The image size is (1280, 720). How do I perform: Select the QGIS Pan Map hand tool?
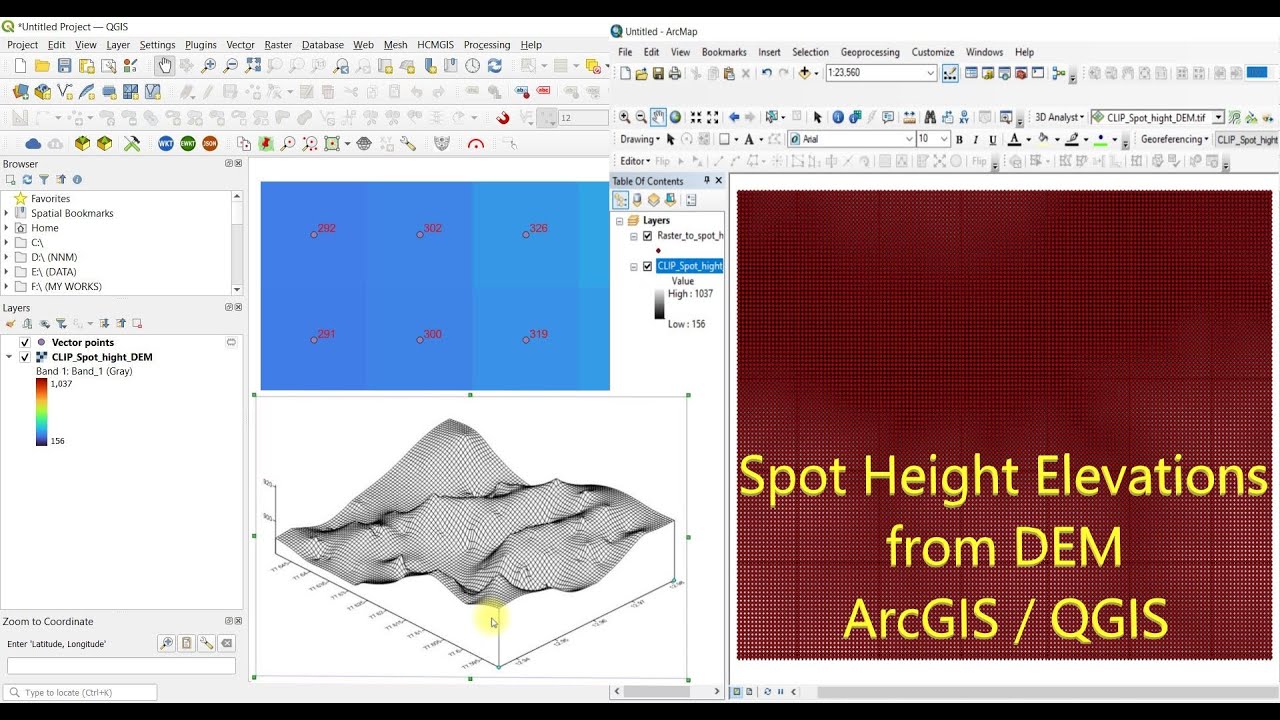pyautogui.click(x=165, y=66)
